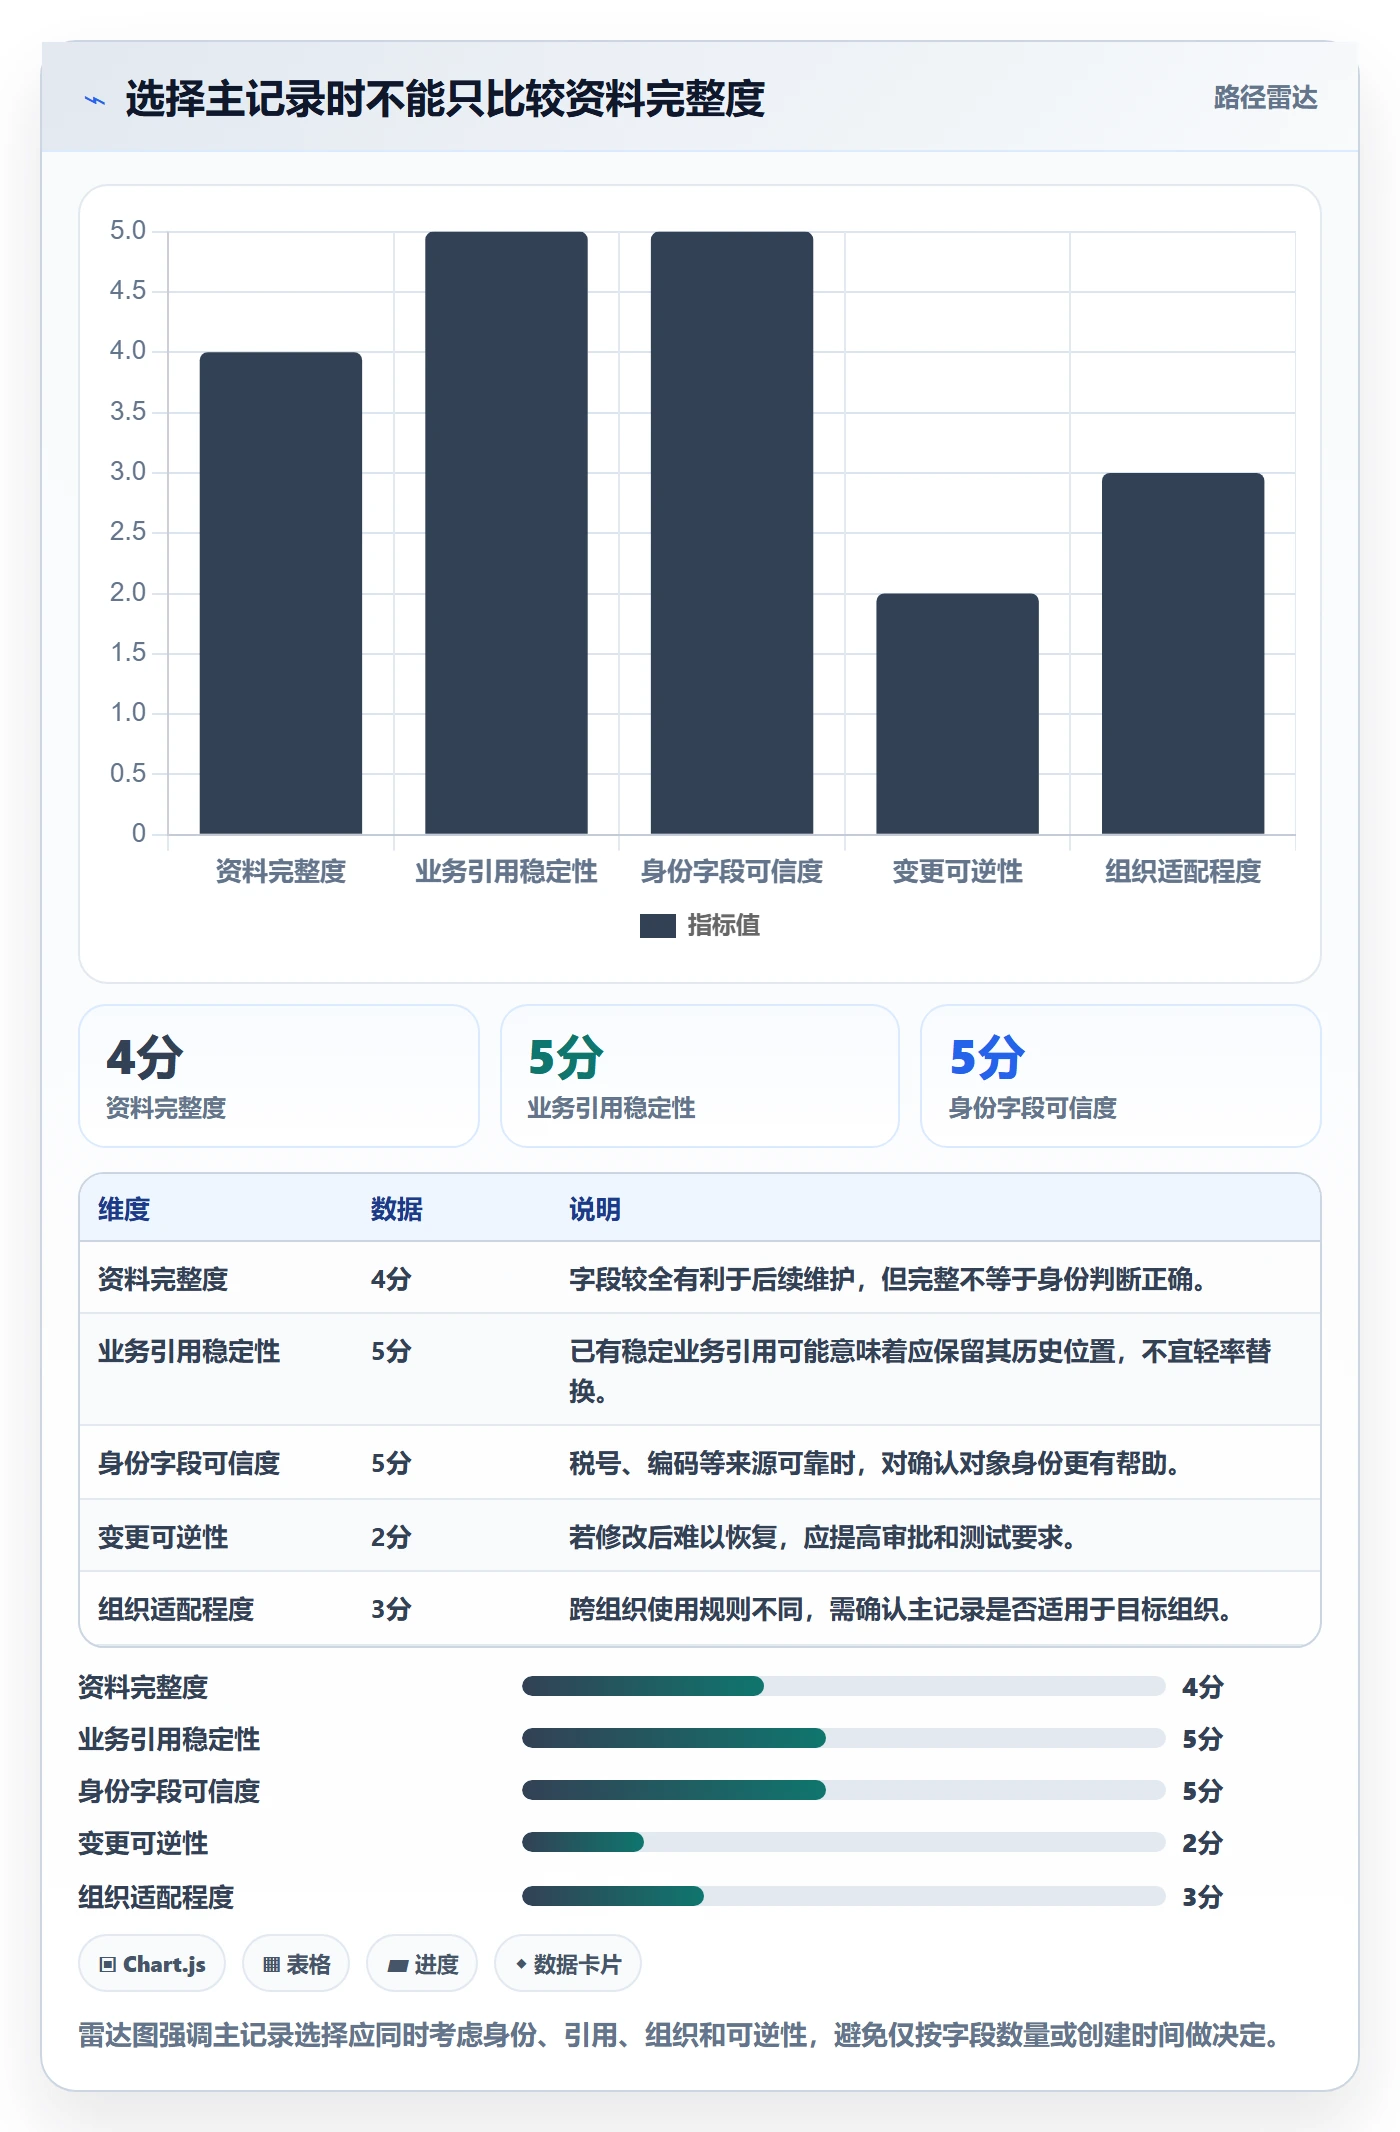Click the 2分 value beside progress bar
Screen dimensions: 1400x2132
pos(1203,1843)
